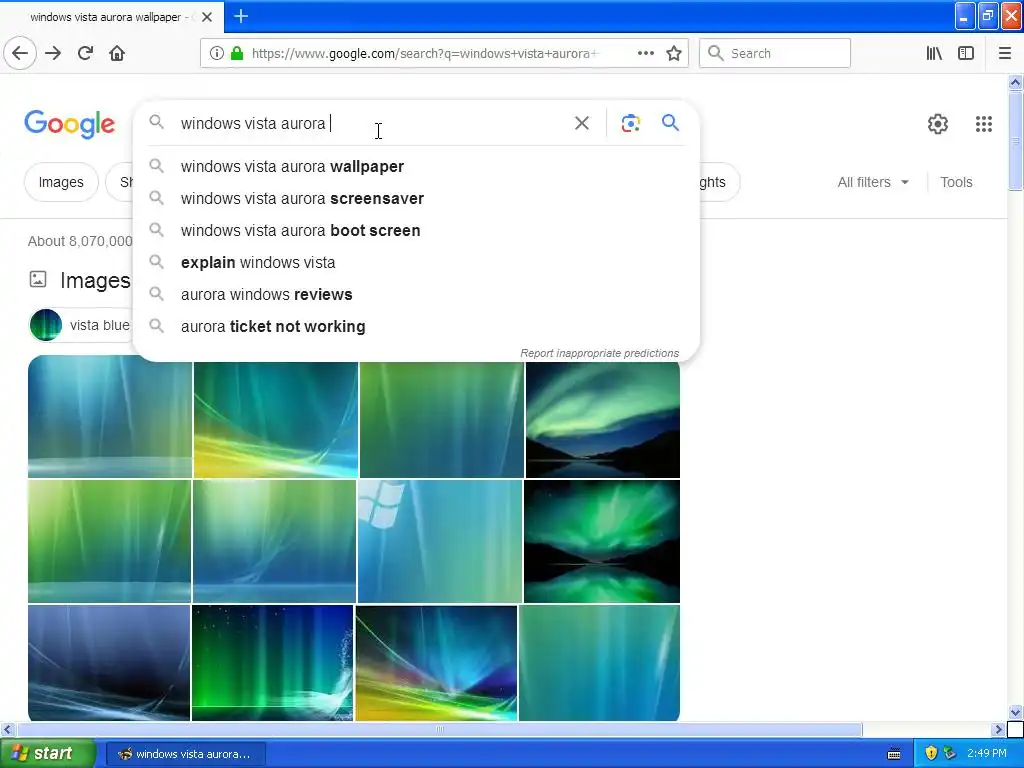This screenshot has height=768, width=1024.
Task: Open the northern lights mountain photo thumbnail
Action: tap(603, 420)
